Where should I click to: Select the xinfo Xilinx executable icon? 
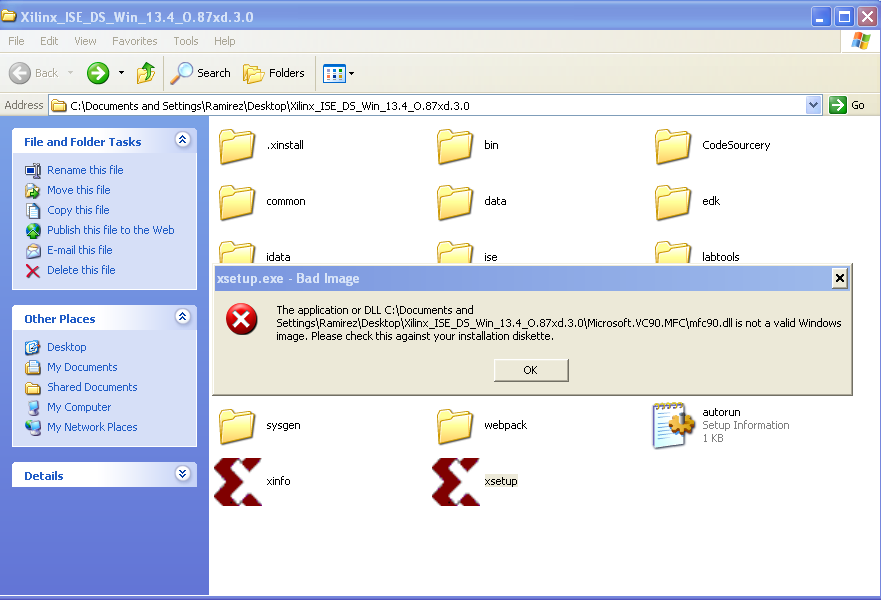click(238, 481)
